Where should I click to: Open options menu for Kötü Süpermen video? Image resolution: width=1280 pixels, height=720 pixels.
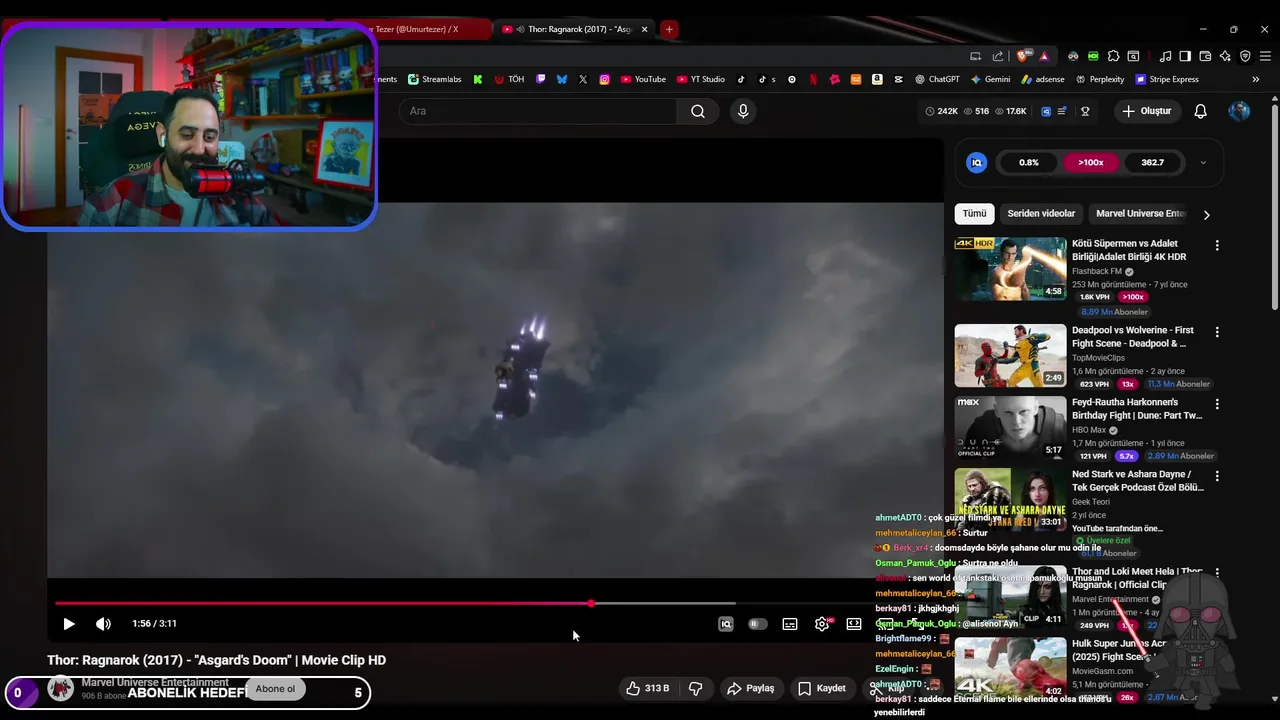coord(1217,245)
